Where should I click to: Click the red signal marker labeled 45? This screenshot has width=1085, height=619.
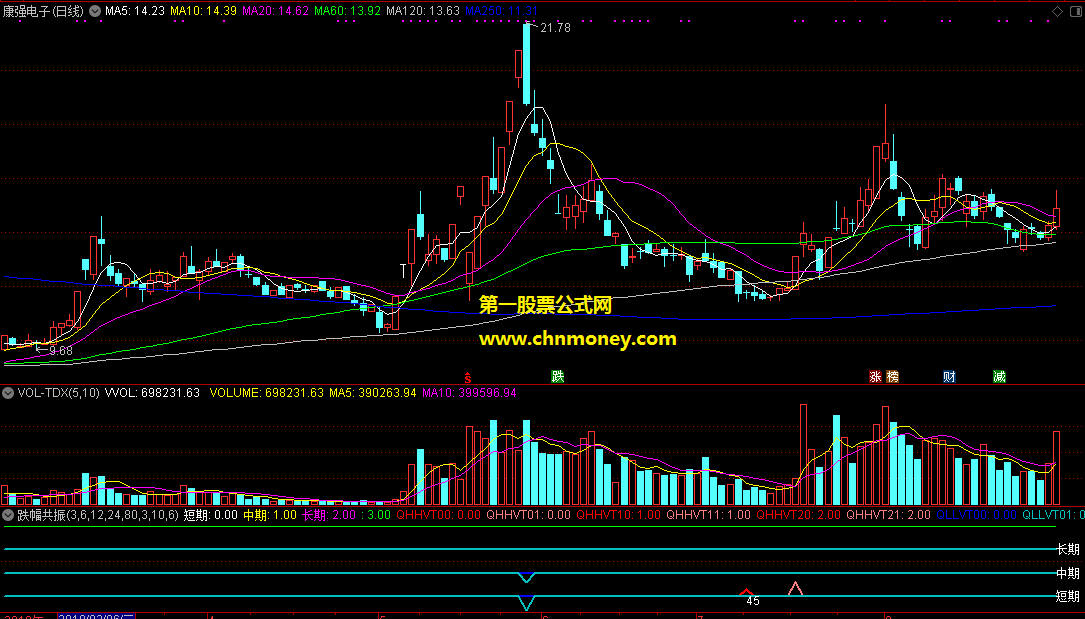point(746,592)
